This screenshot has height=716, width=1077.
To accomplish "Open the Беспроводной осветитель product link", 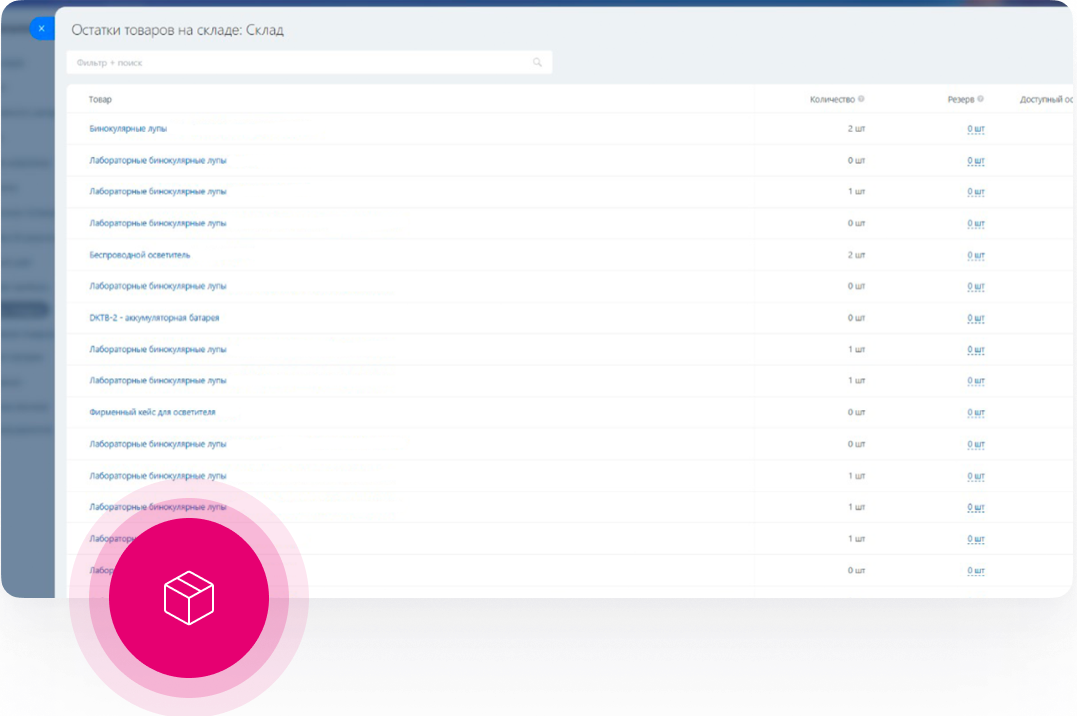I will pyautogui.click(x=139, y=255).
